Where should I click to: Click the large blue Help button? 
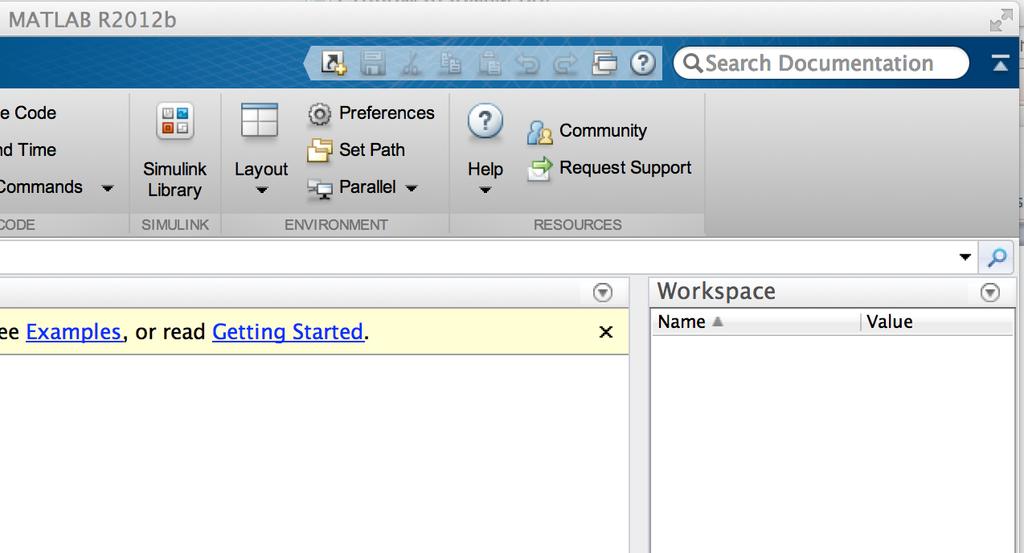click(x=485, y=121)
